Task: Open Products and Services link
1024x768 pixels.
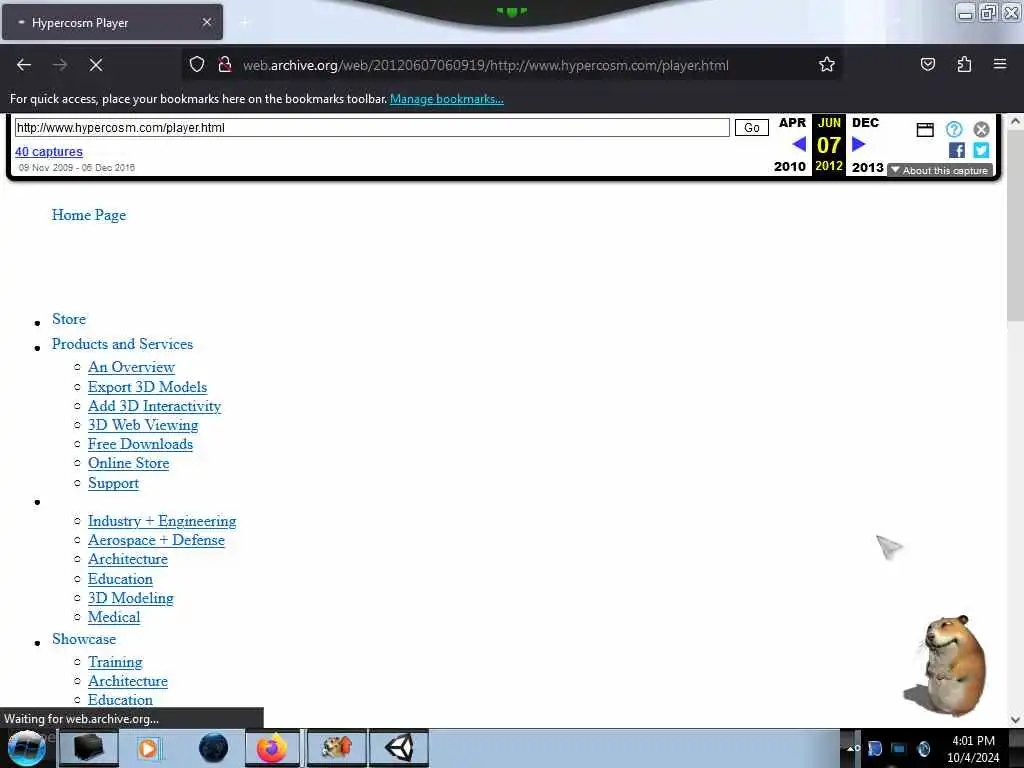Action: pos(123,344)
